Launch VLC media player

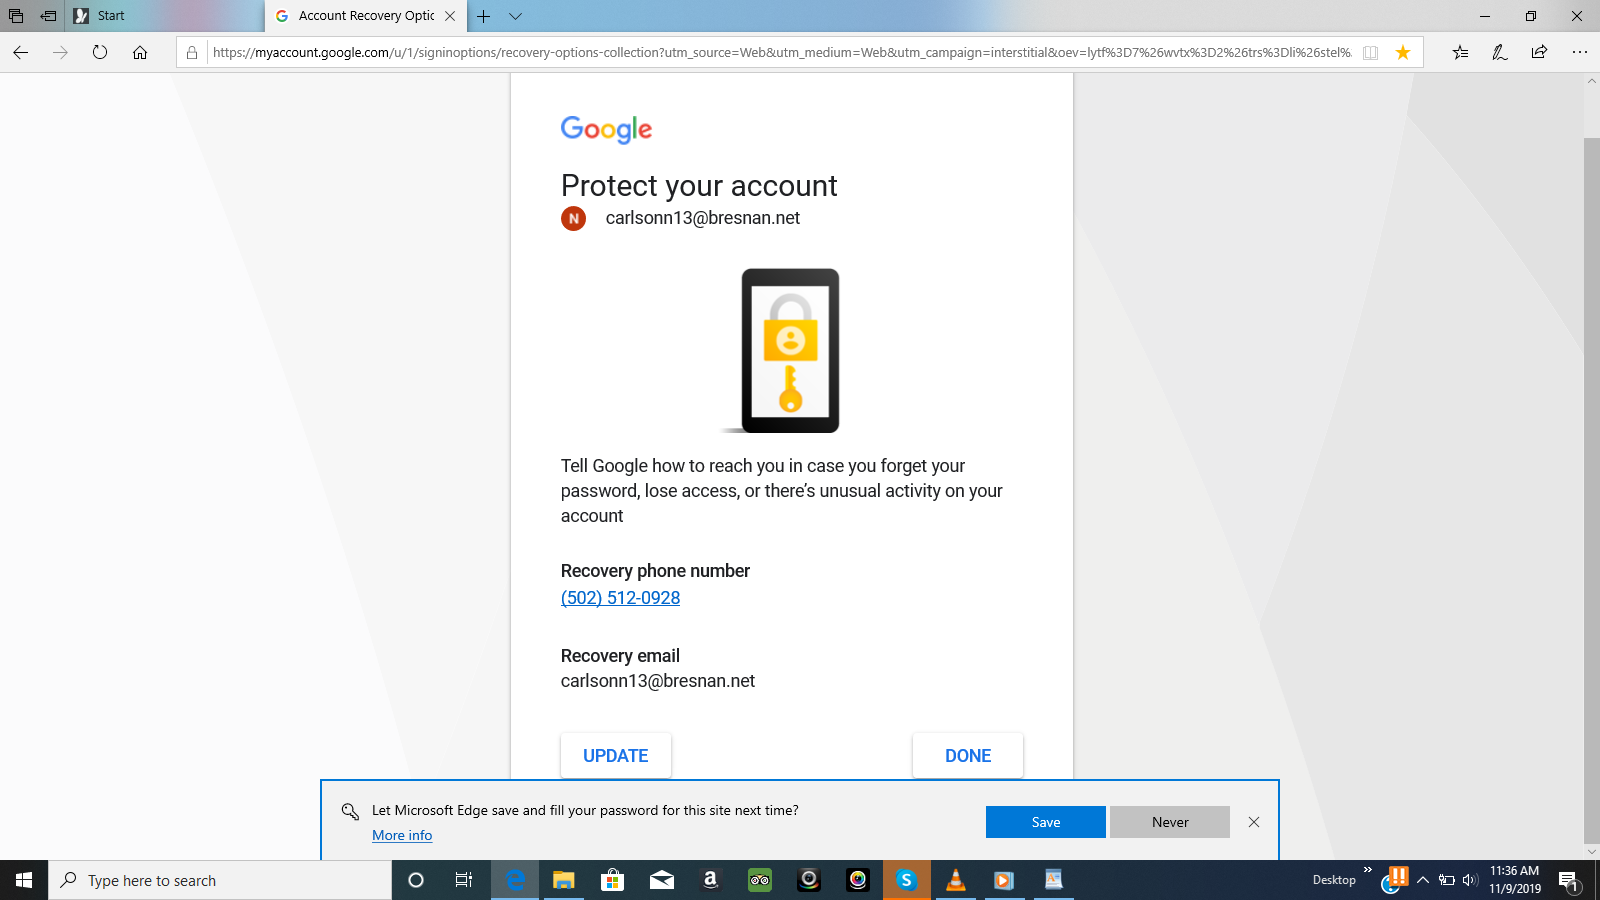click(956, 880)
